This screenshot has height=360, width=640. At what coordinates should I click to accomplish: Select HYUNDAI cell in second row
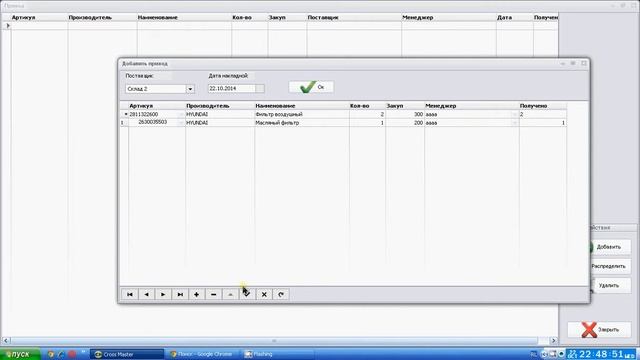[220, 122]
